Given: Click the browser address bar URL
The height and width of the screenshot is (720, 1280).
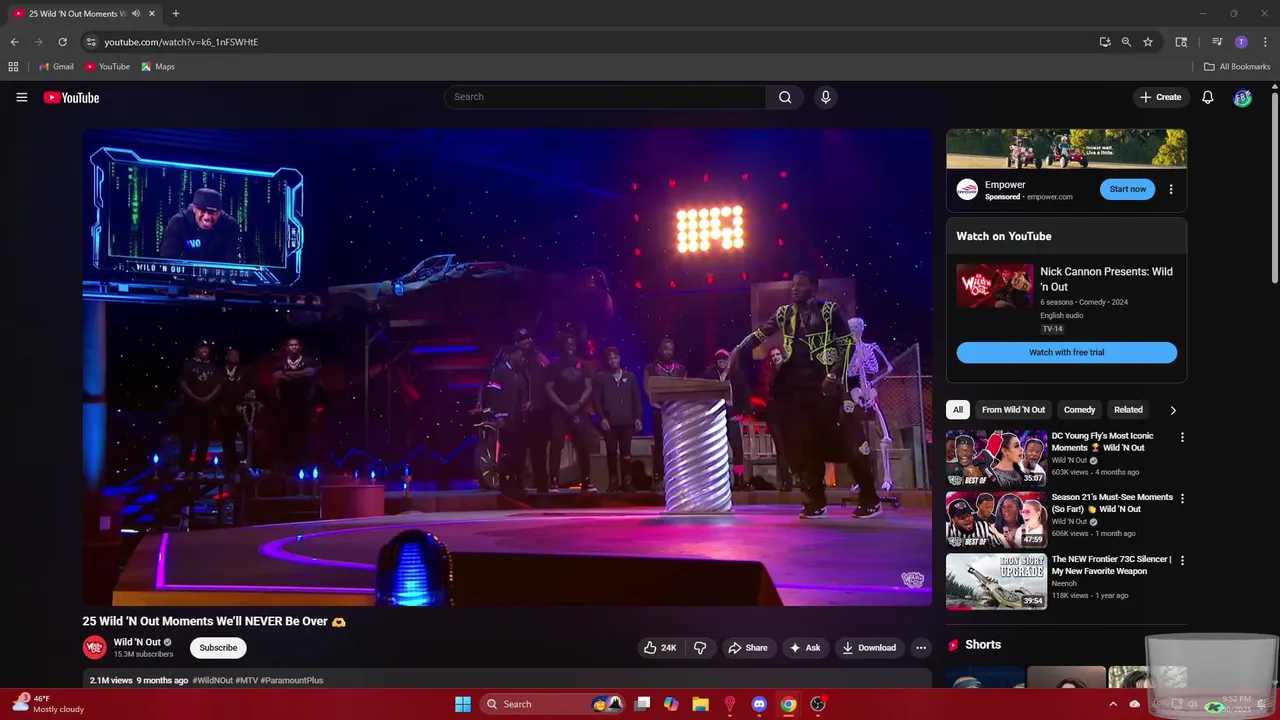Looking at the screenshot, I should pyautogui.click(x=181, y=42).
